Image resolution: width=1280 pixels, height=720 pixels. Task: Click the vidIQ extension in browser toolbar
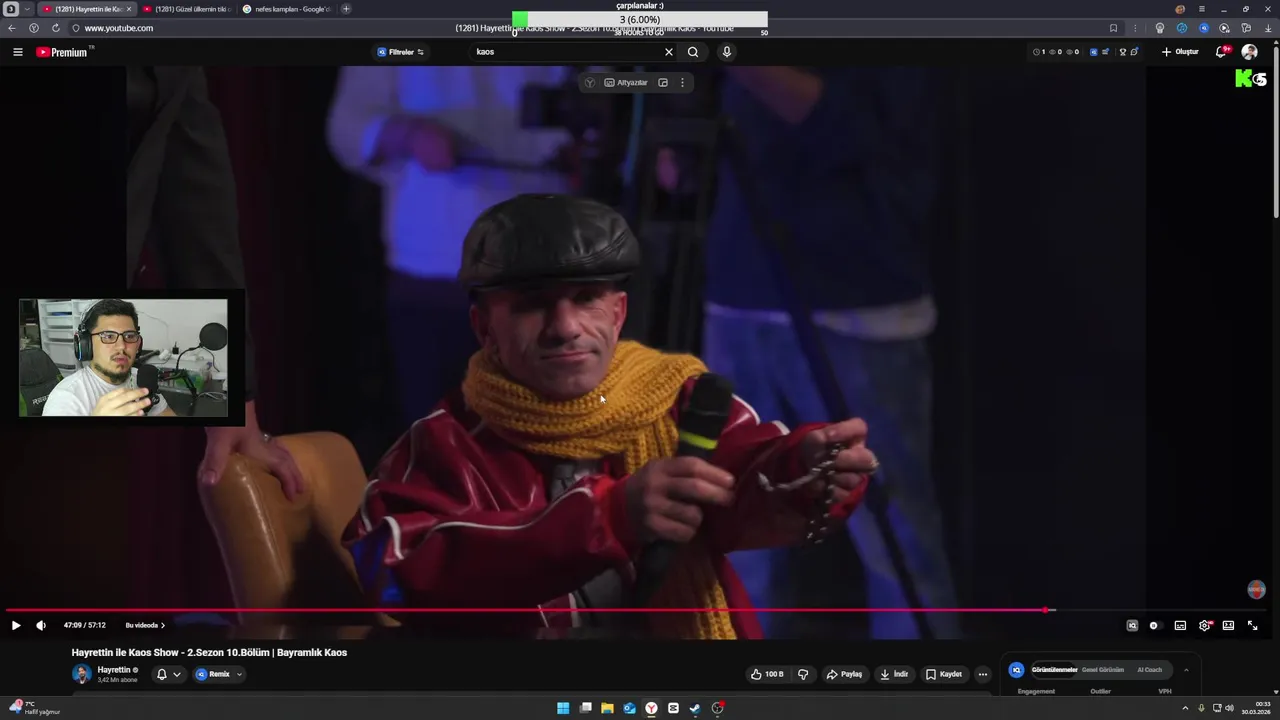coord(1203,28)
